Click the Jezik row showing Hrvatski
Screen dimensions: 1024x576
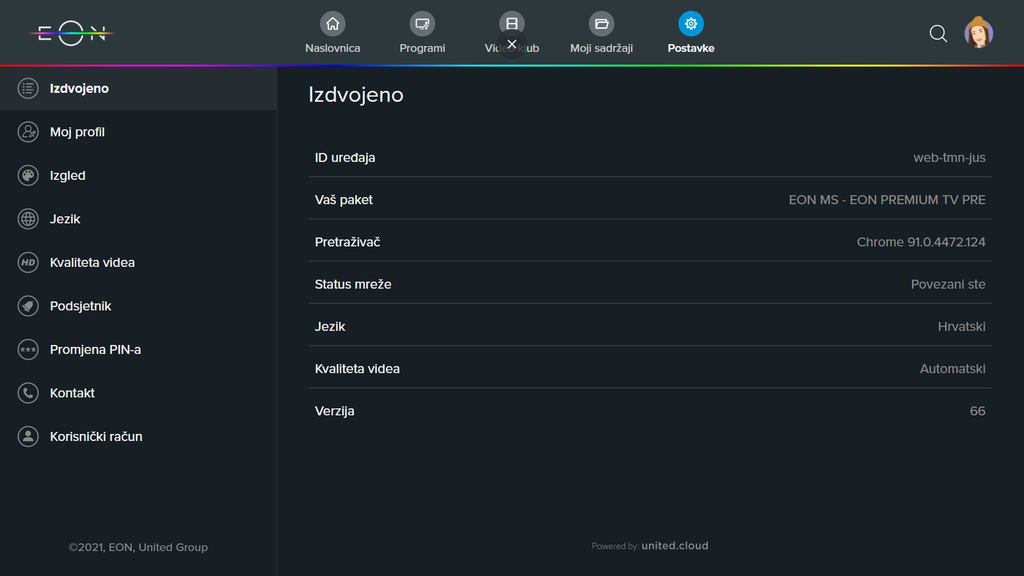tap(650, 326)
